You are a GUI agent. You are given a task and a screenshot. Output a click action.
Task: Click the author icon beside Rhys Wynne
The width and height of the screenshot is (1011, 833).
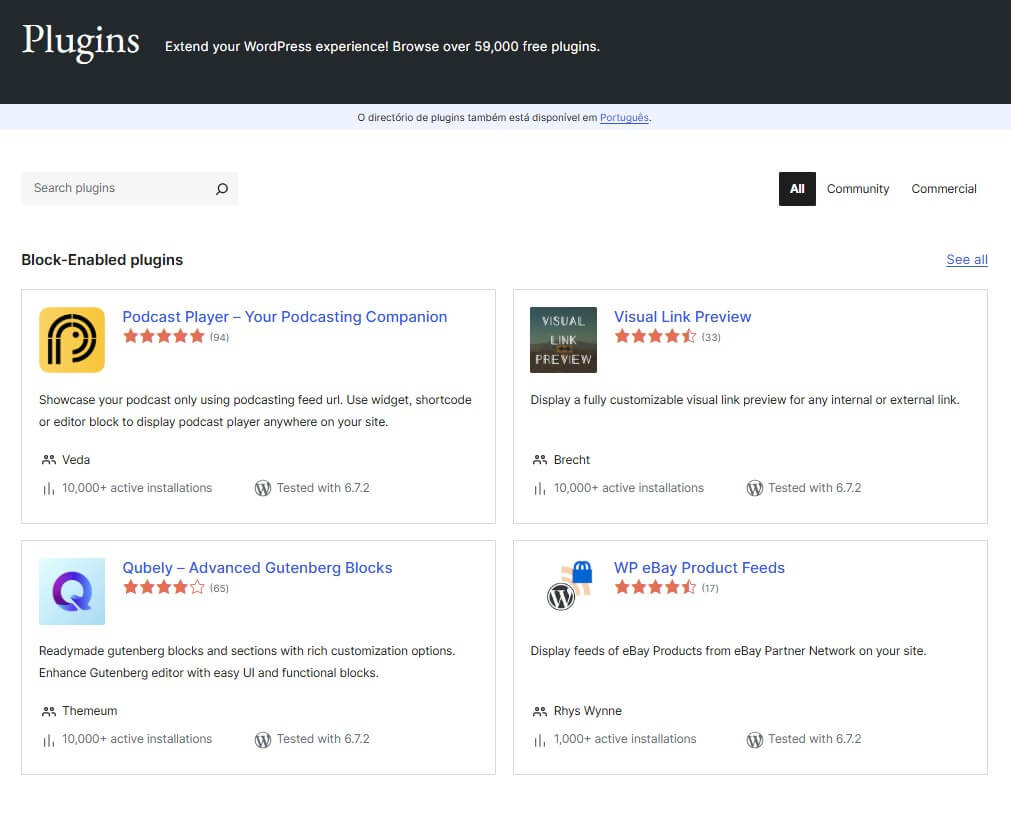click(540, 711)
